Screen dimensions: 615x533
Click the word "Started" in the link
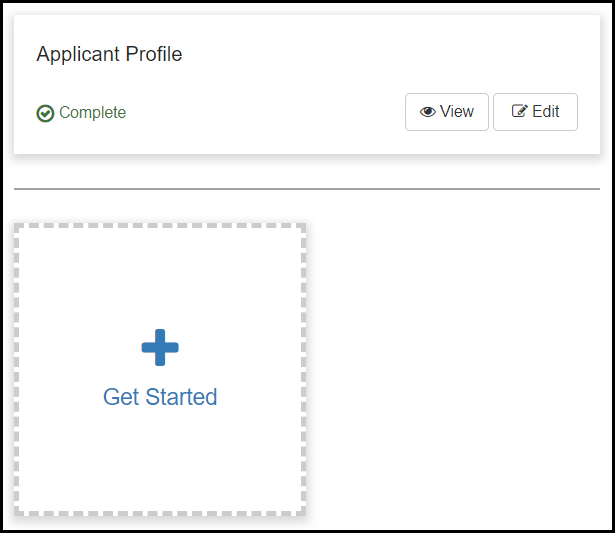(181, 397)
